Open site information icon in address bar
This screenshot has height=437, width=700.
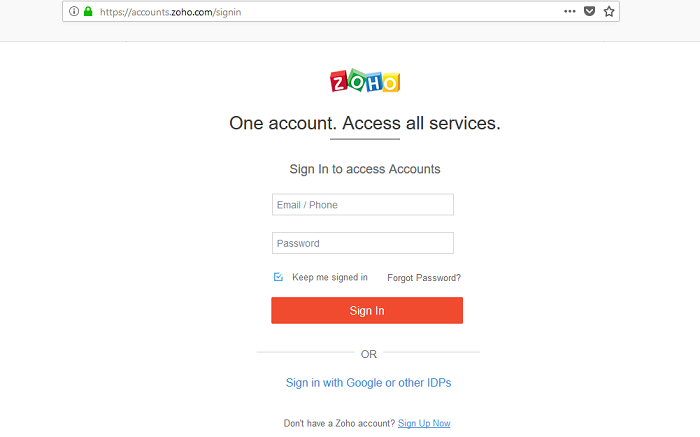[x=74, y=12]
